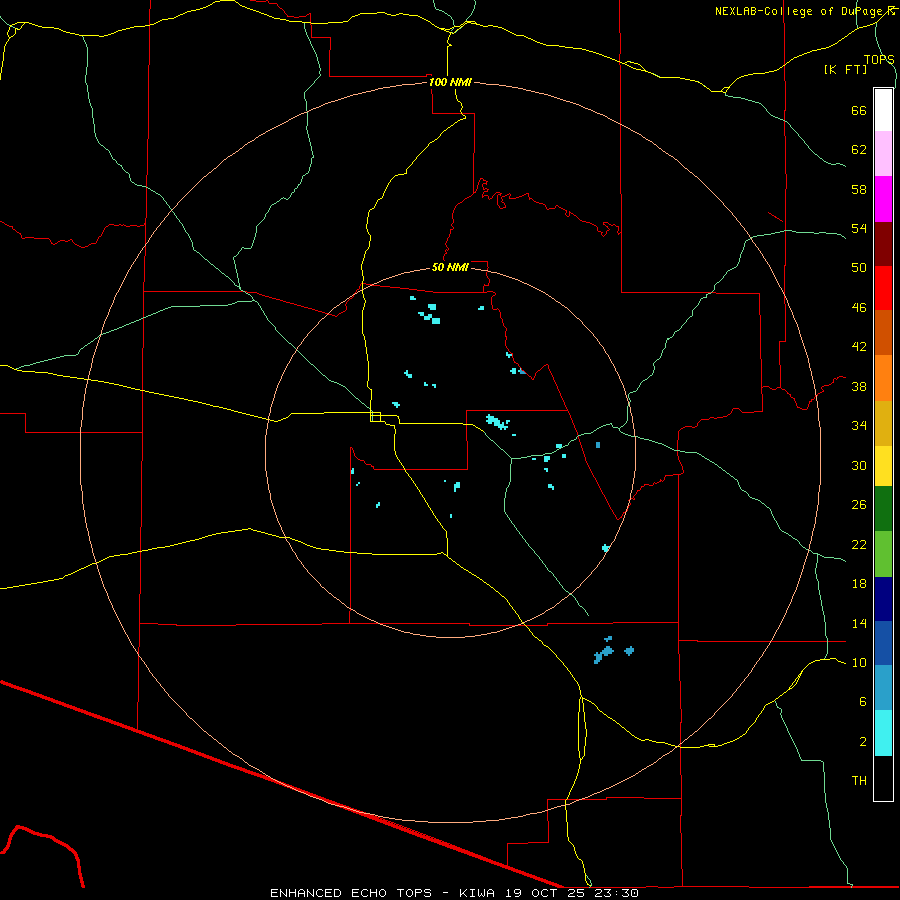Click the legend value '18'
Image resolution: width=900 pixels, height=900 pixels.
pyautogui.click(x=859, y=583)
